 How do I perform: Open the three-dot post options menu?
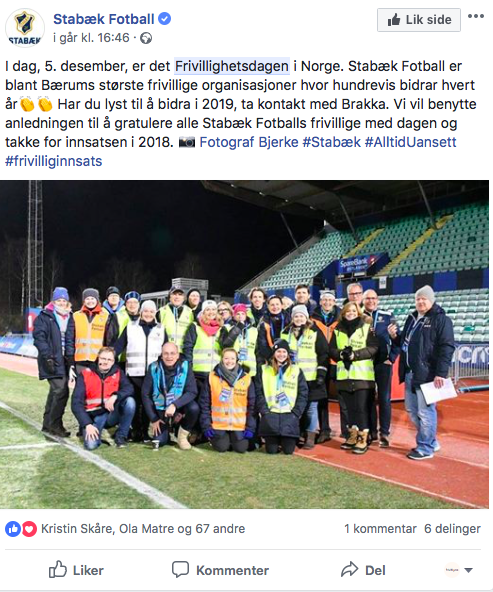point(476,16)
